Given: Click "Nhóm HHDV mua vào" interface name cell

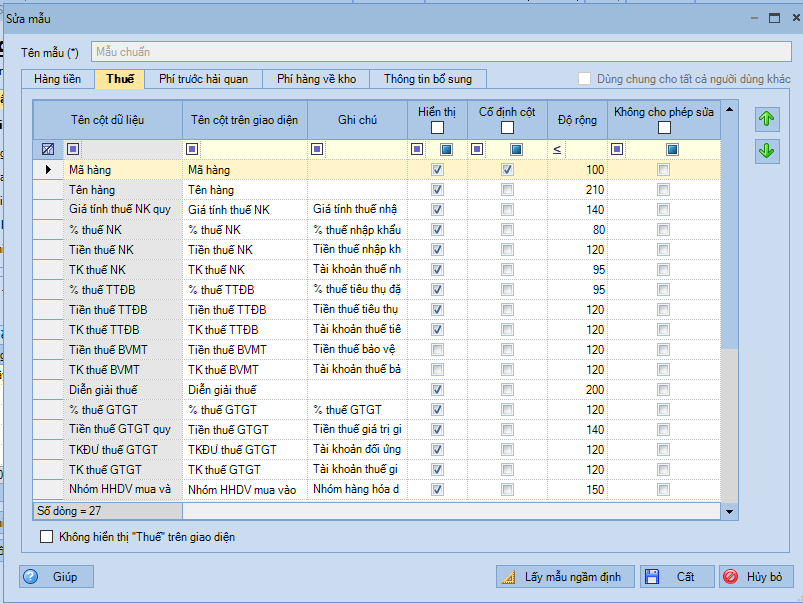Looking at the screenshot, I should (x=245, y=490).
